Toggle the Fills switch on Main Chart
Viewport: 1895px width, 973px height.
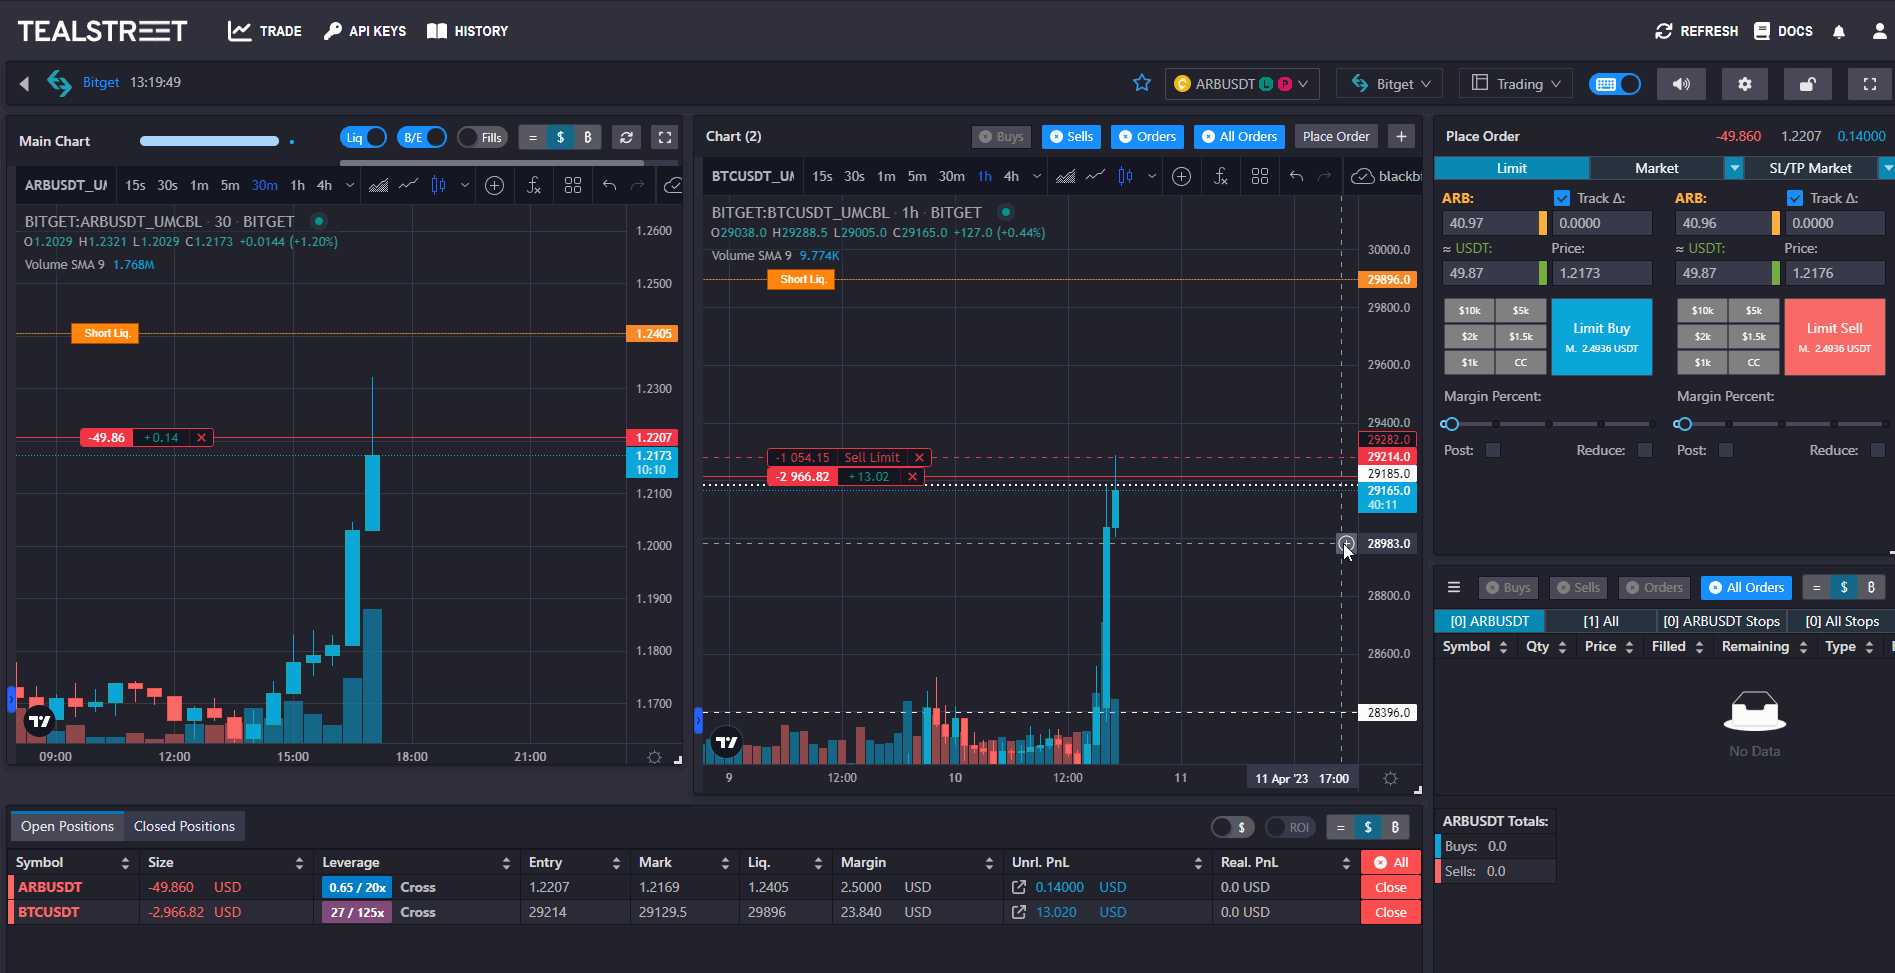pos(482,137)
